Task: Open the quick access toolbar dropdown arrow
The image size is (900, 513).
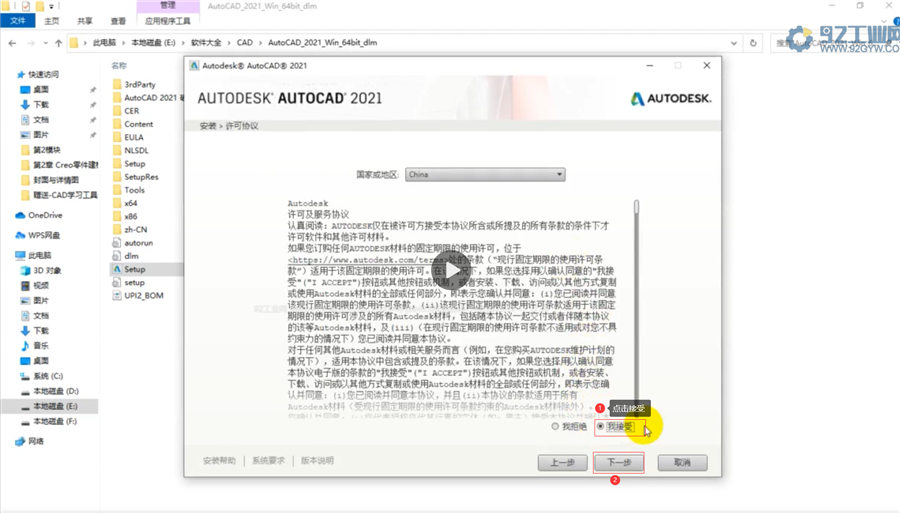Action: pyautogui.click(x=51, y=6)
